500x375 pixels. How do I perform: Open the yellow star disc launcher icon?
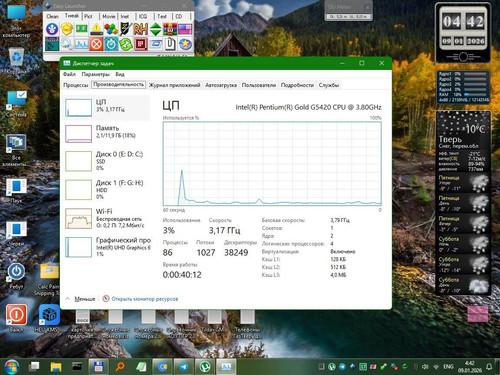(x=185, y=44)
